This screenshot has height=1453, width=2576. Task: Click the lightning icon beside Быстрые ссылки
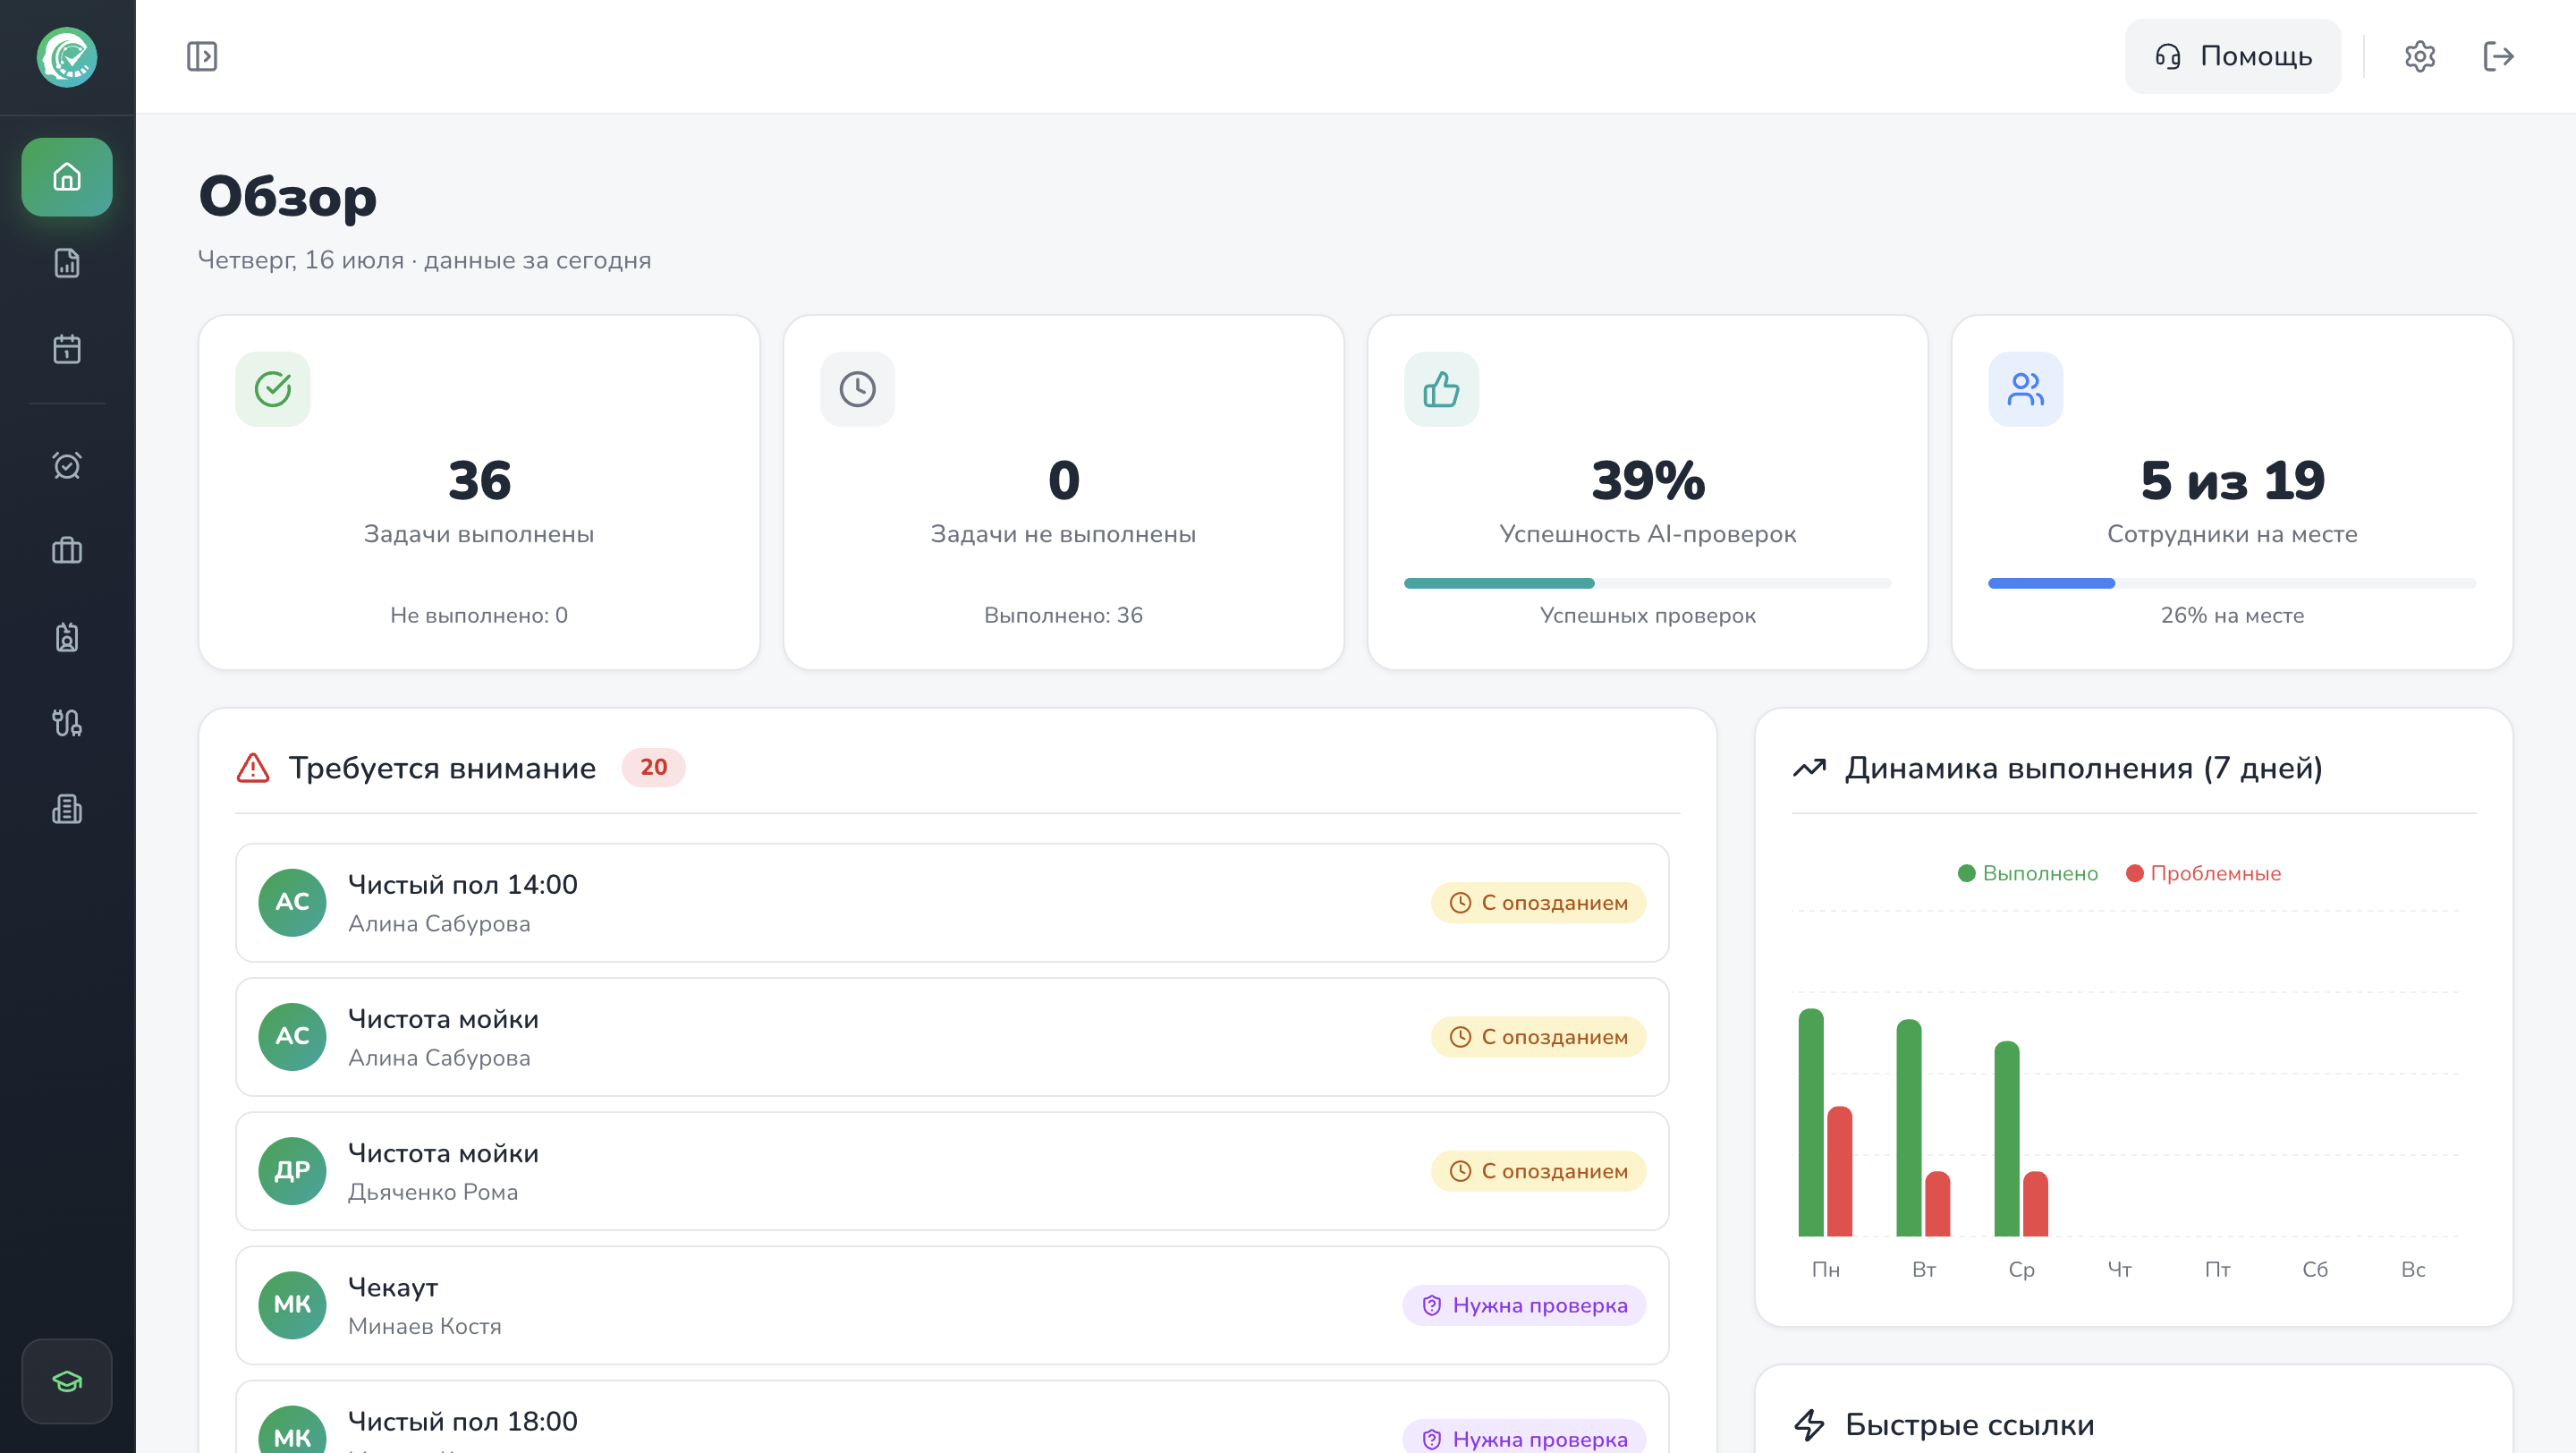pyautogui.click(x=1809, y=1425)
